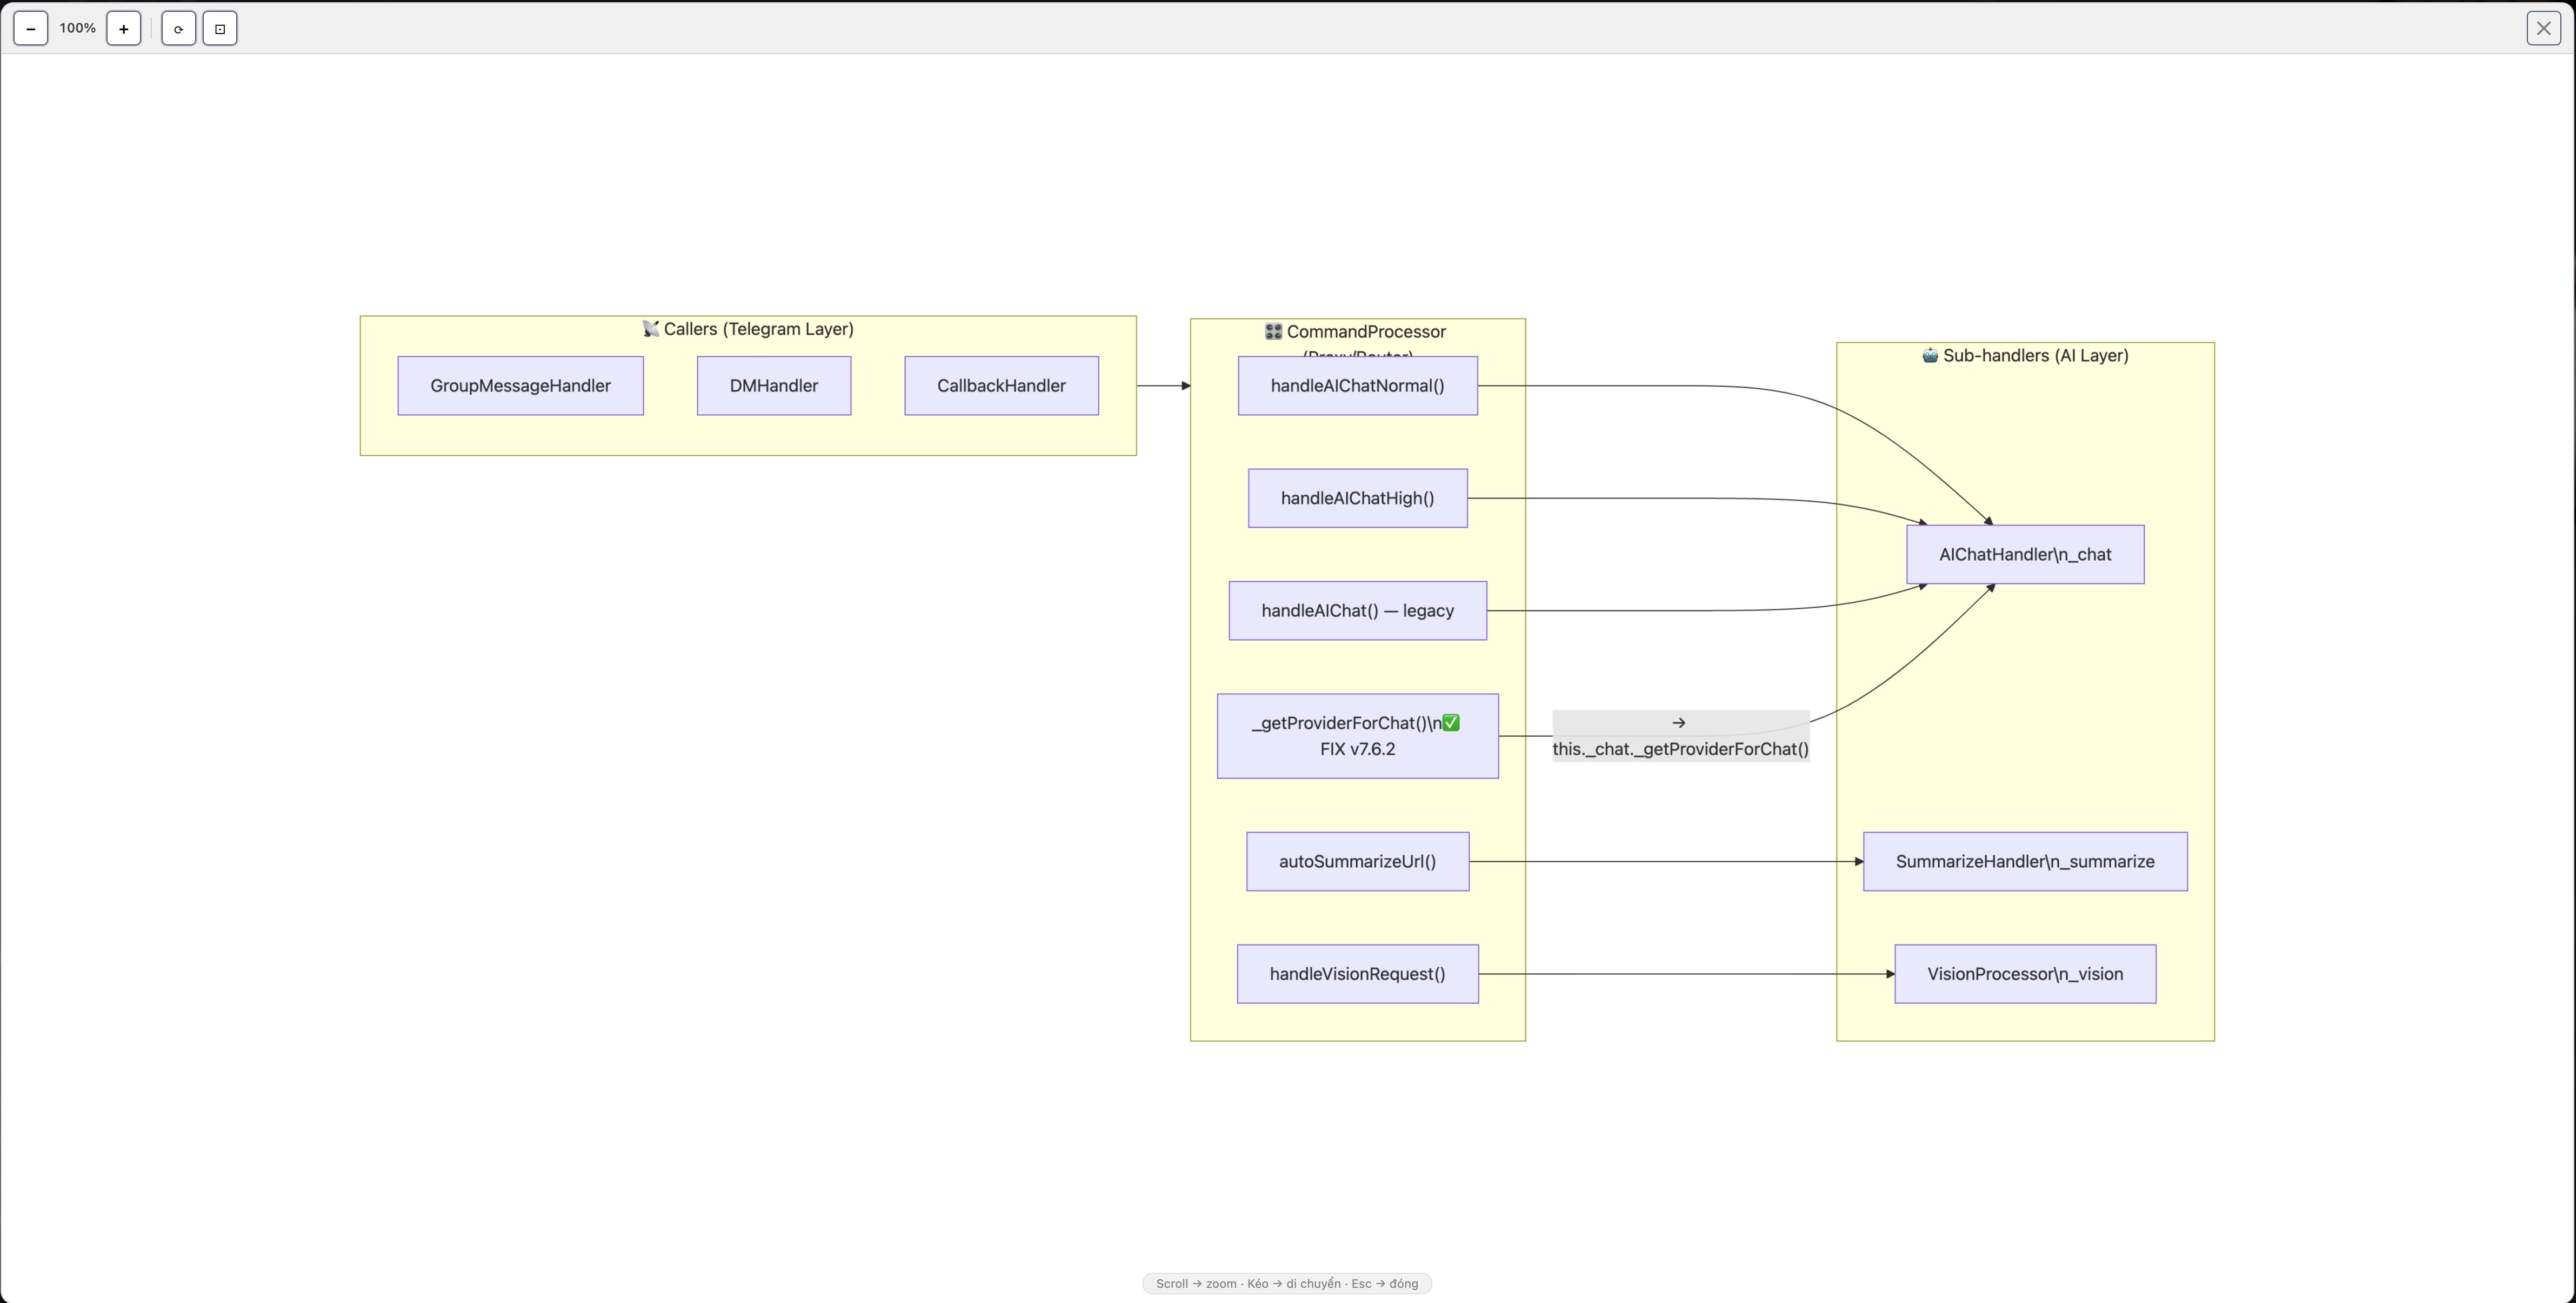2576x1303 pixels.
Task: Click the zoom out minus button
Action: (x=31, y=29)
